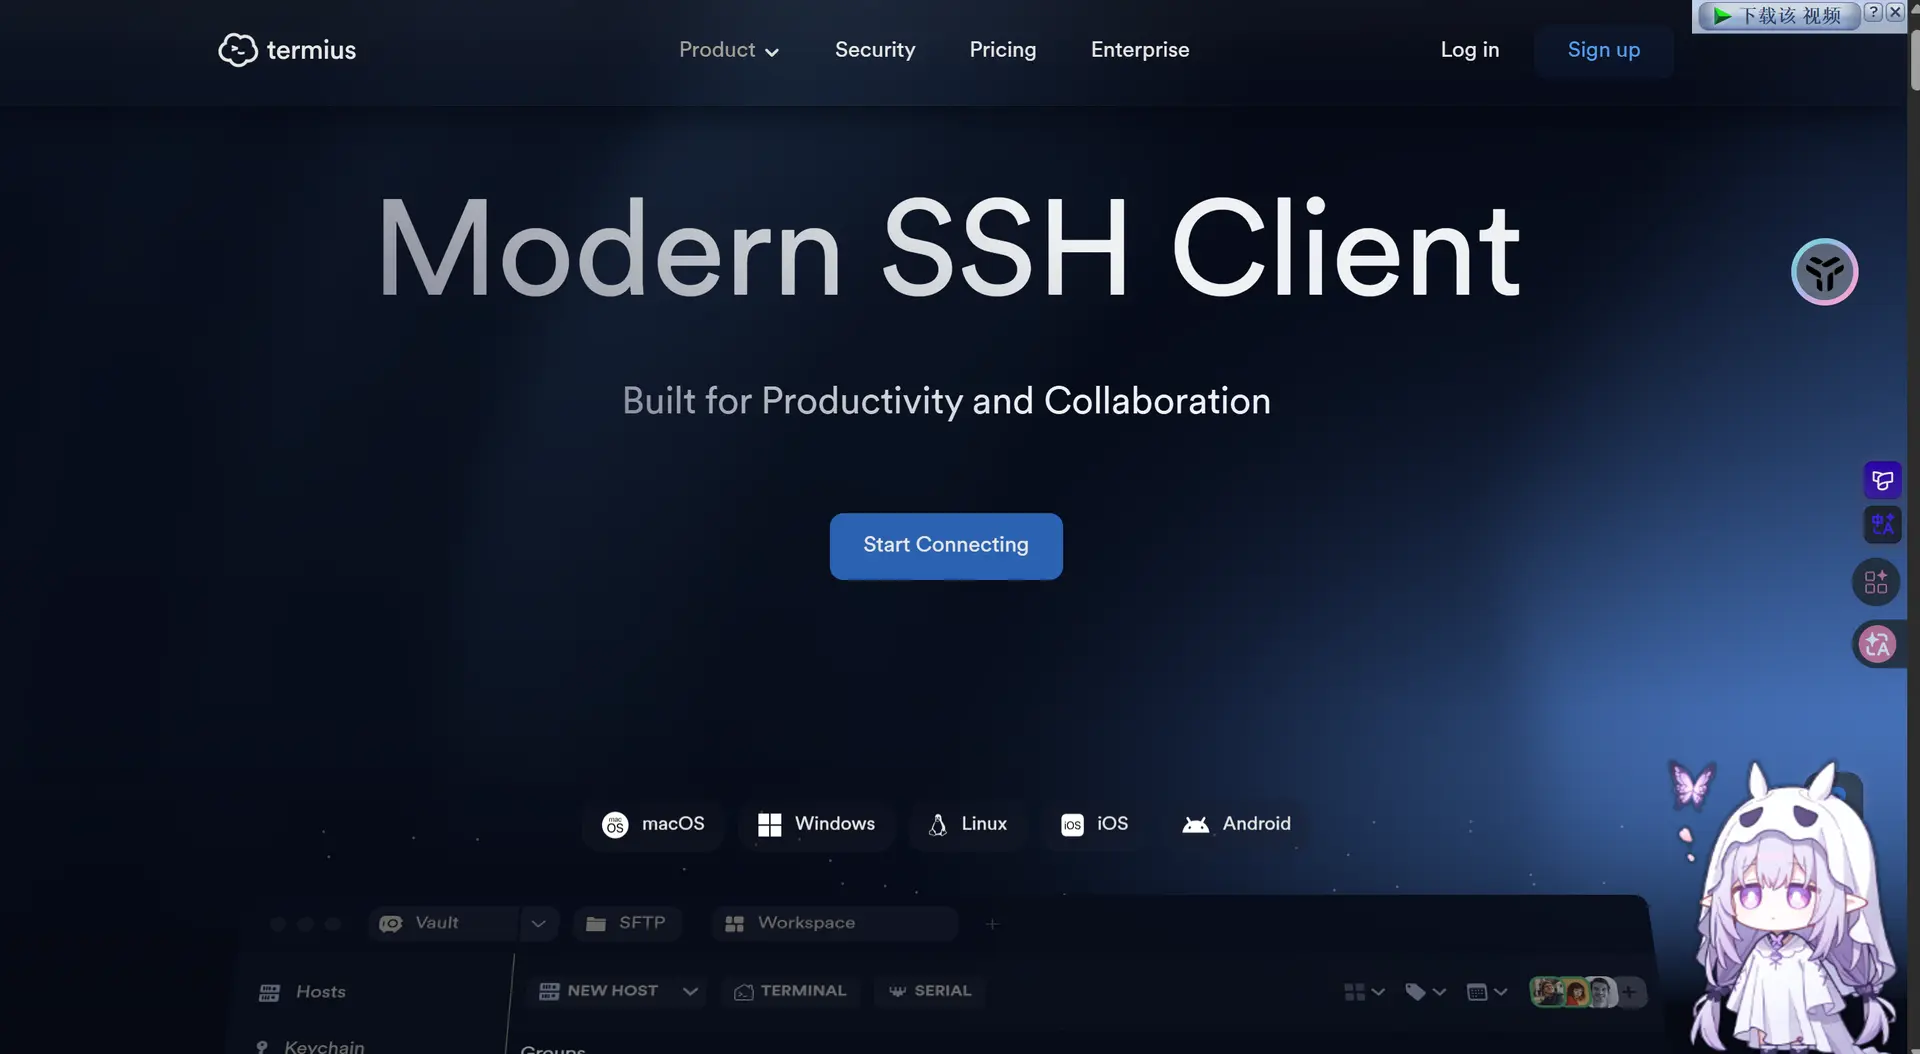Click "Built for Productivity and Collaboration" subtitle

[x=946, y=402]
